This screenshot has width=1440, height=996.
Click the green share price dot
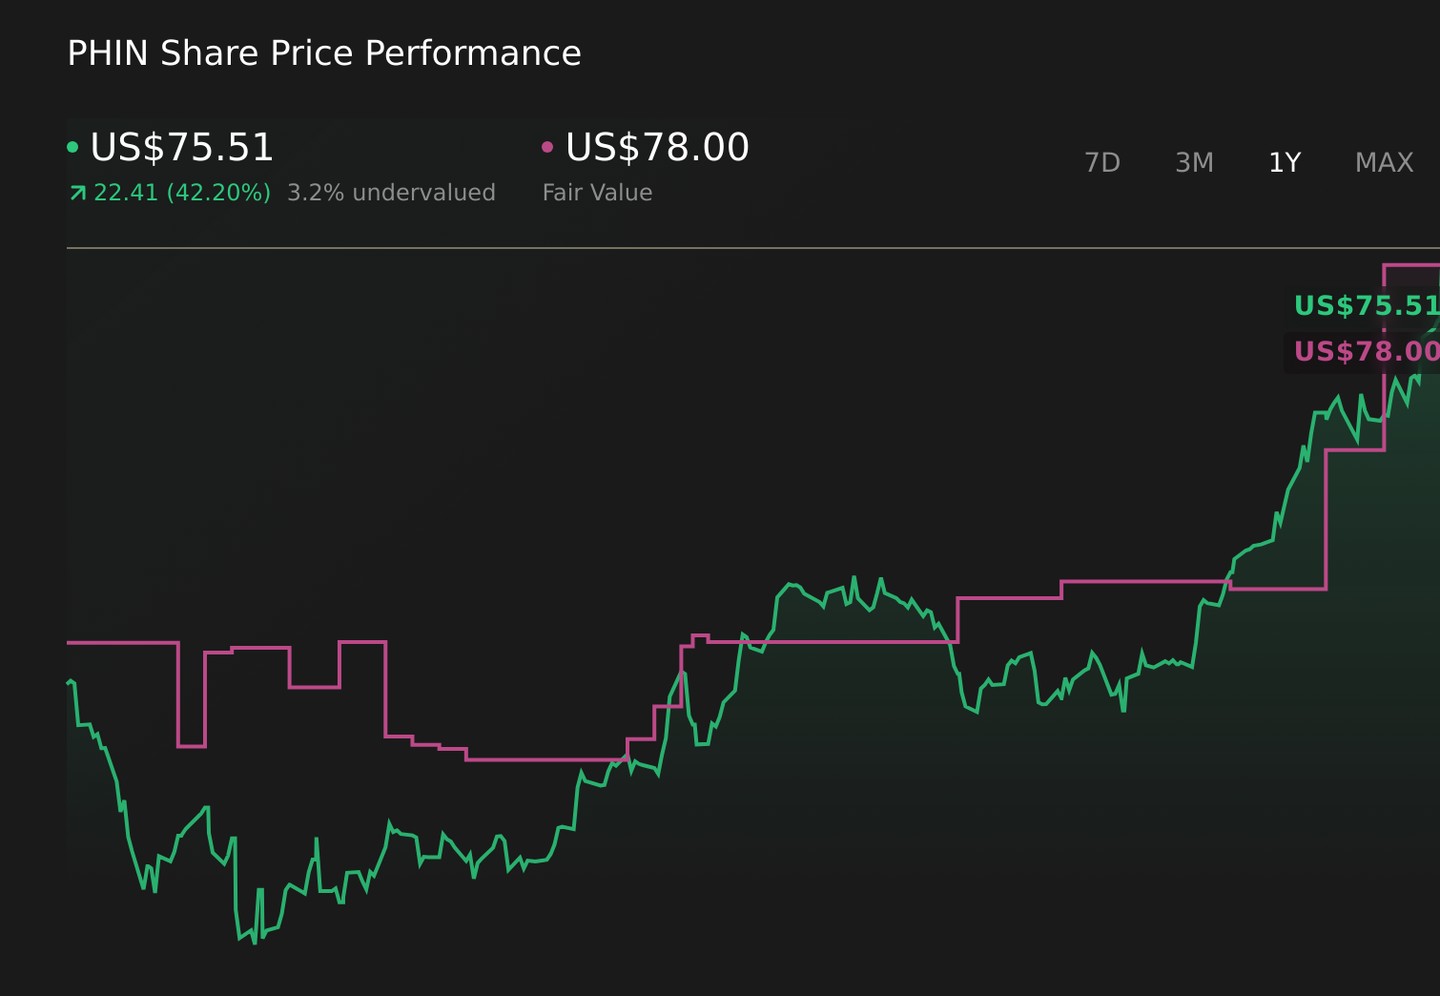pyautogui.click(x=72, y=147)
